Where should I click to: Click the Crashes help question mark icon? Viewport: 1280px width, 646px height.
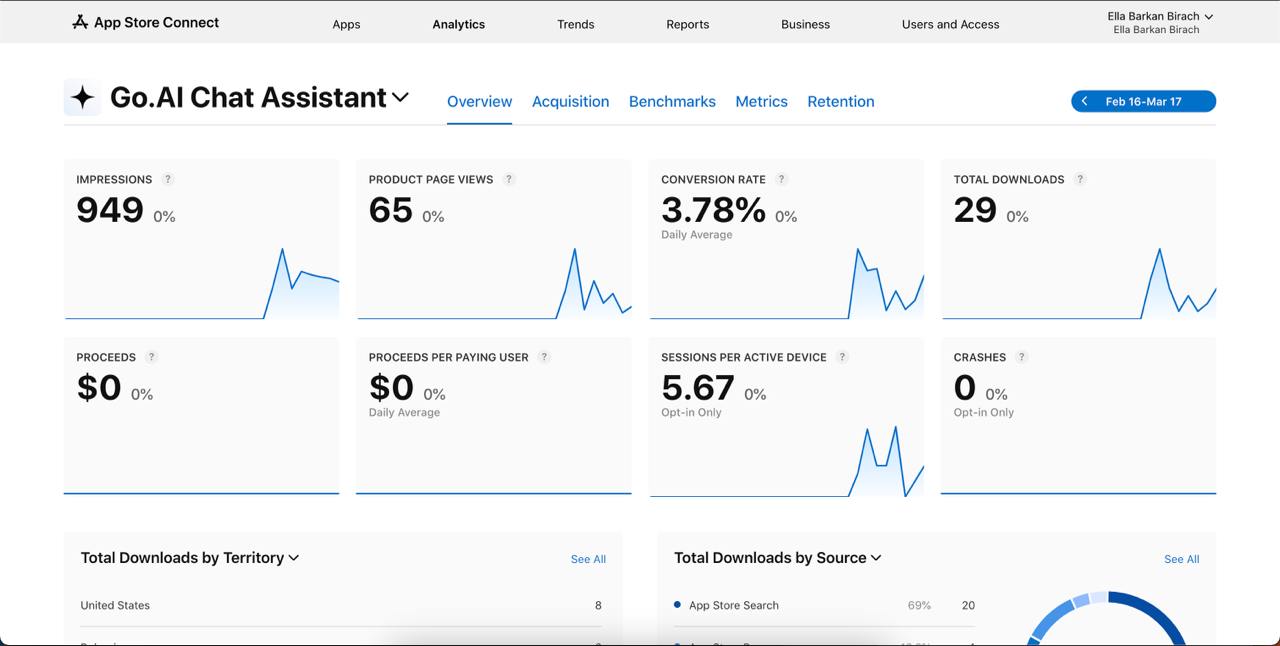1021,357
